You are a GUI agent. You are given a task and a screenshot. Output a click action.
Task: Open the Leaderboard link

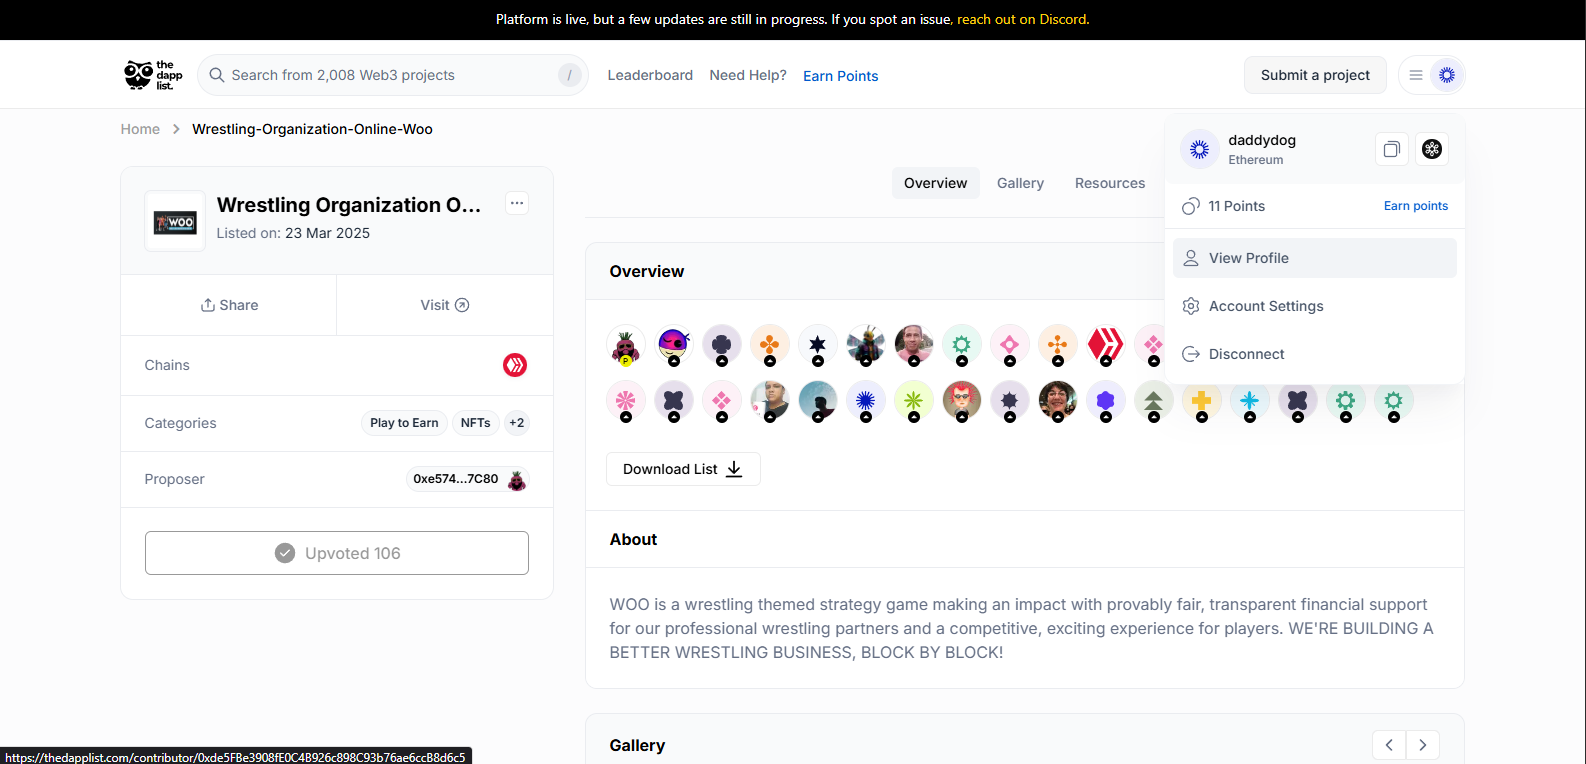point(650,75)
